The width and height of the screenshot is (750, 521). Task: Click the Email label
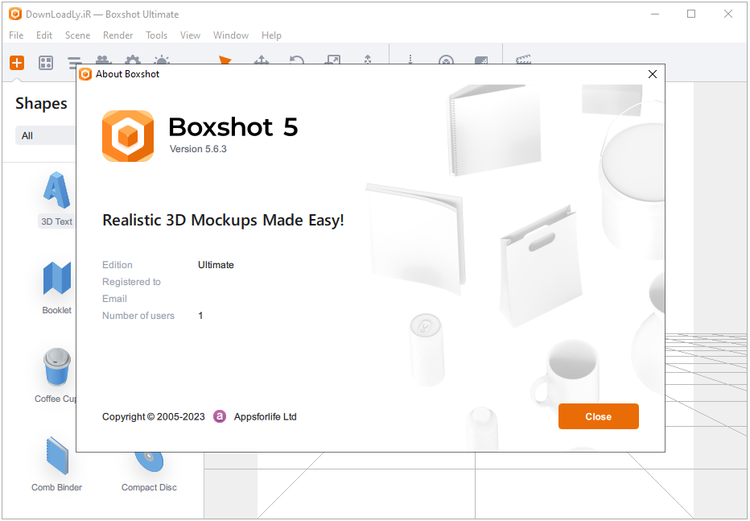click(x=114, y=299)
